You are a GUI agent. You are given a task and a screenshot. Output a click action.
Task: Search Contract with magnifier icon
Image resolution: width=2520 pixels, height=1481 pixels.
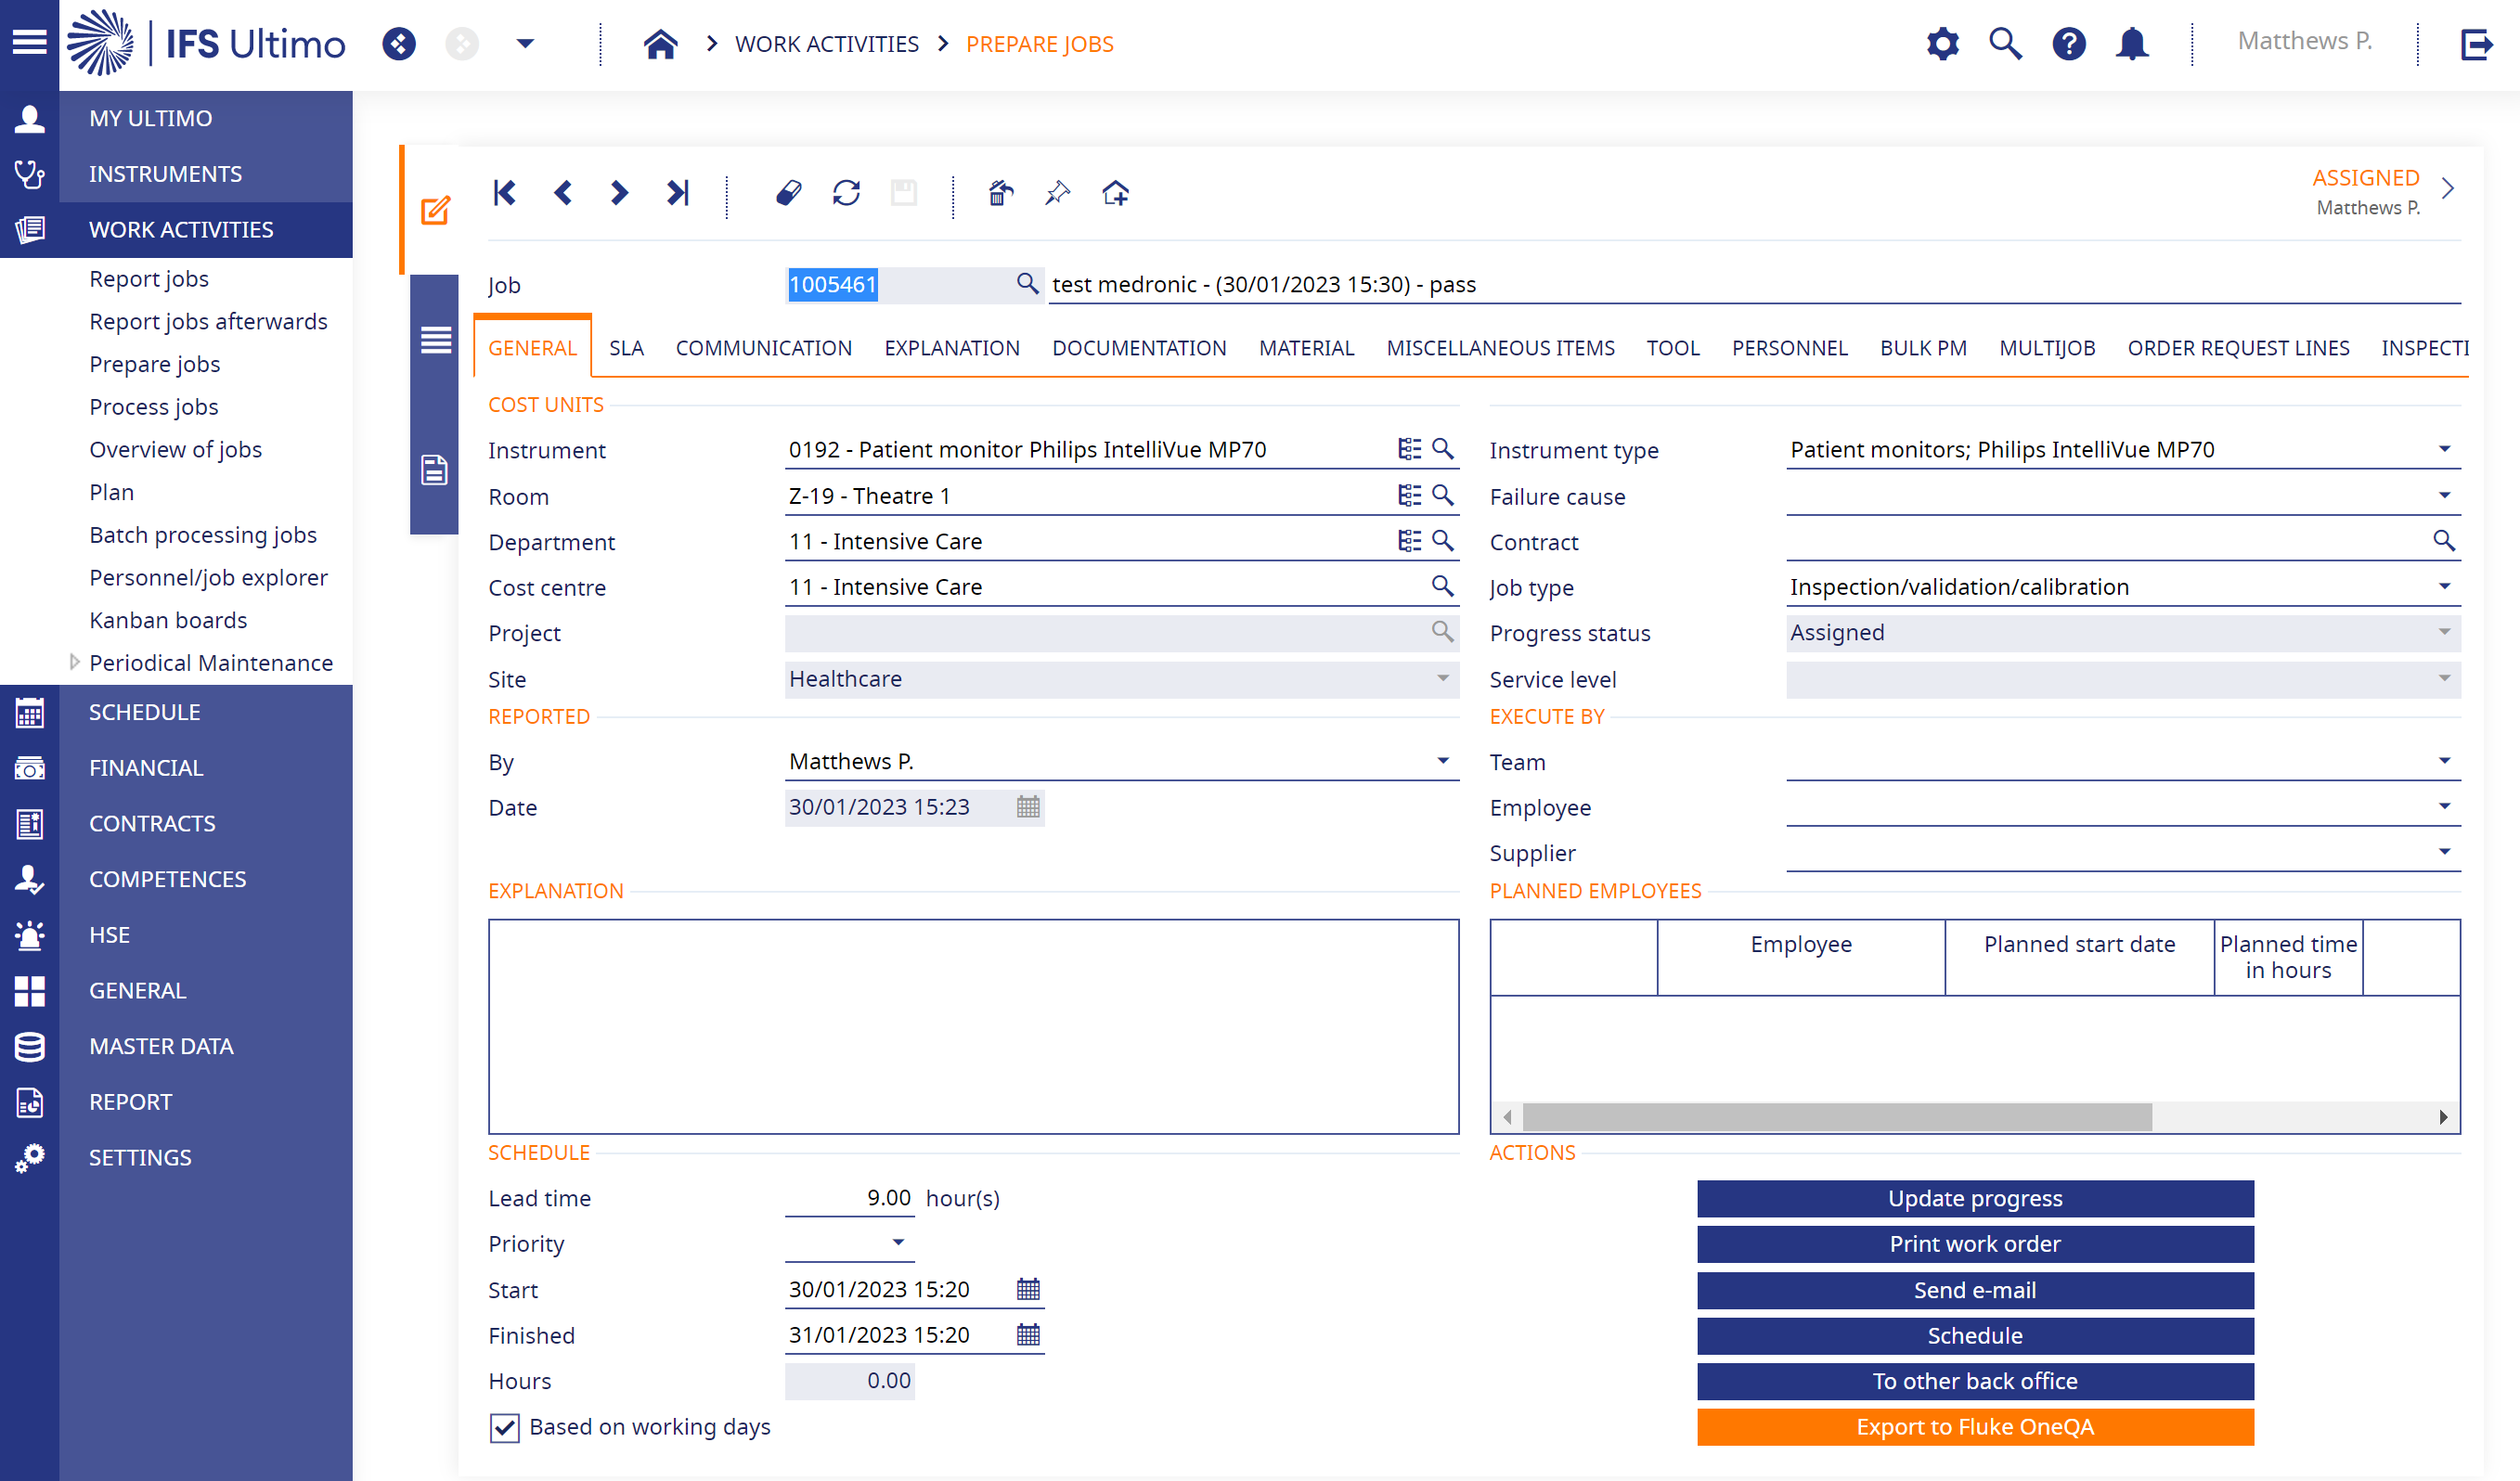tap(2443, 541)
